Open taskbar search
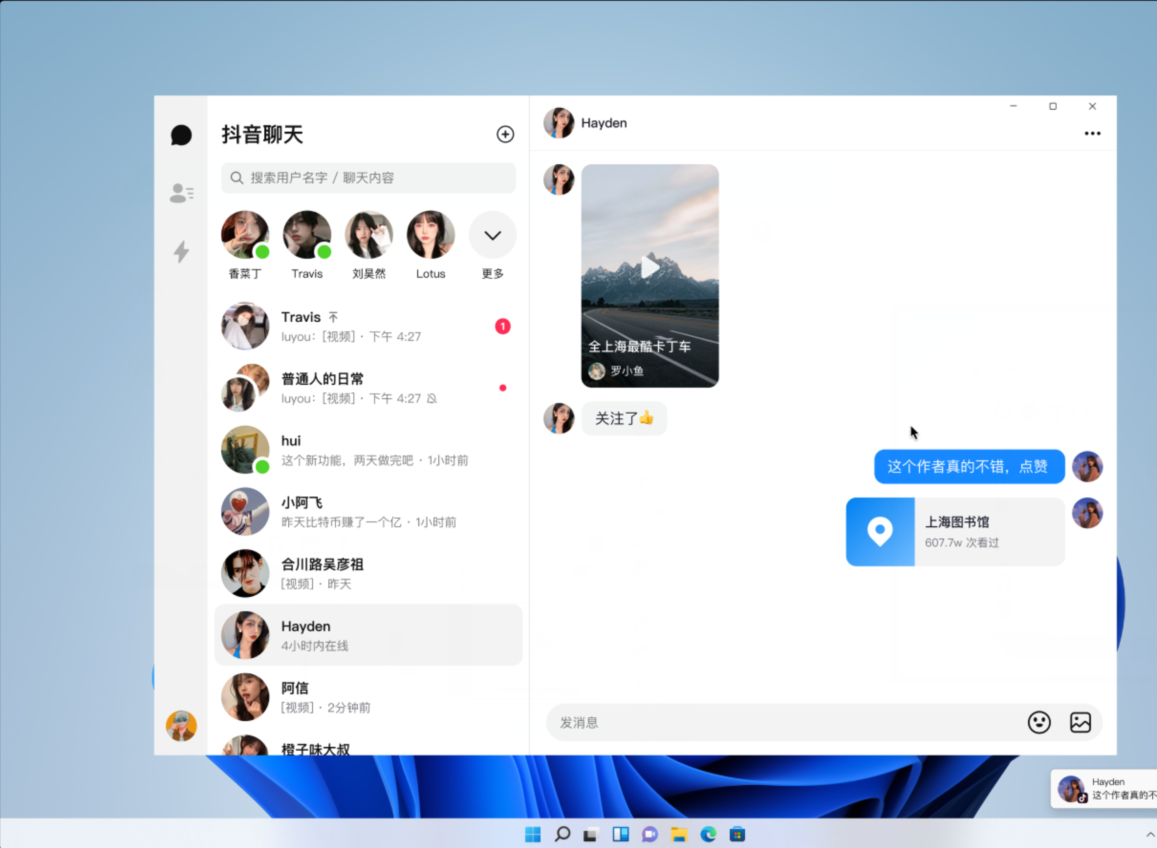Screen dimensions: 1157x848 pos(562,834)
